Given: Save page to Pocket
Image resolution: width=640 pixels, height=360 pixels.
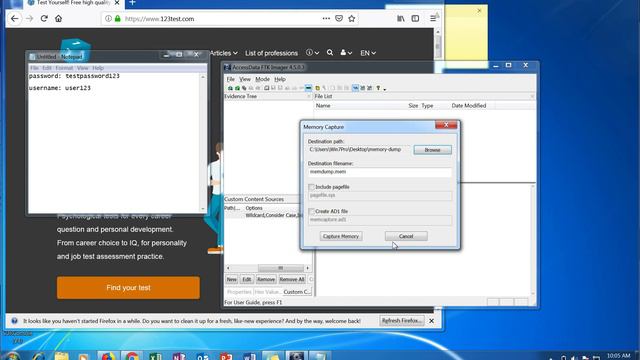Looking at the screenshot, I should (x=339, y=18).
